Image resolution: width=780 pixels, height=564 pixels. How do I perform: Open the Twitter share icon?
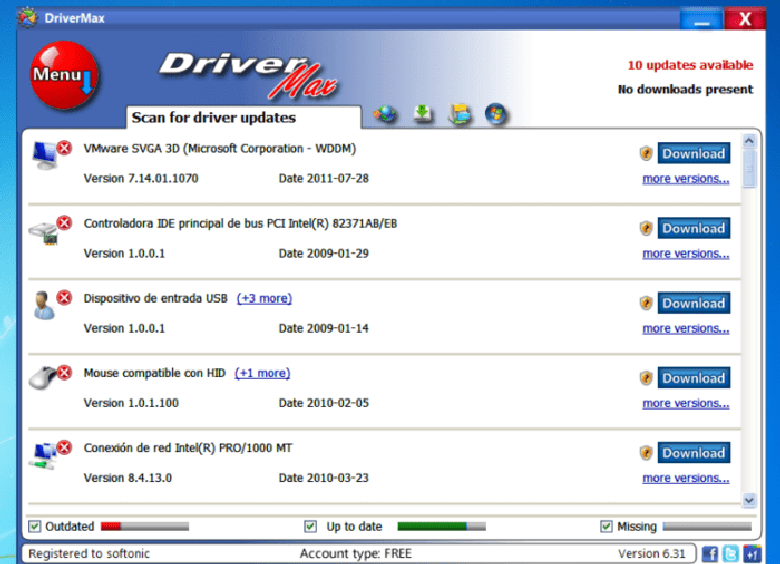731,554
